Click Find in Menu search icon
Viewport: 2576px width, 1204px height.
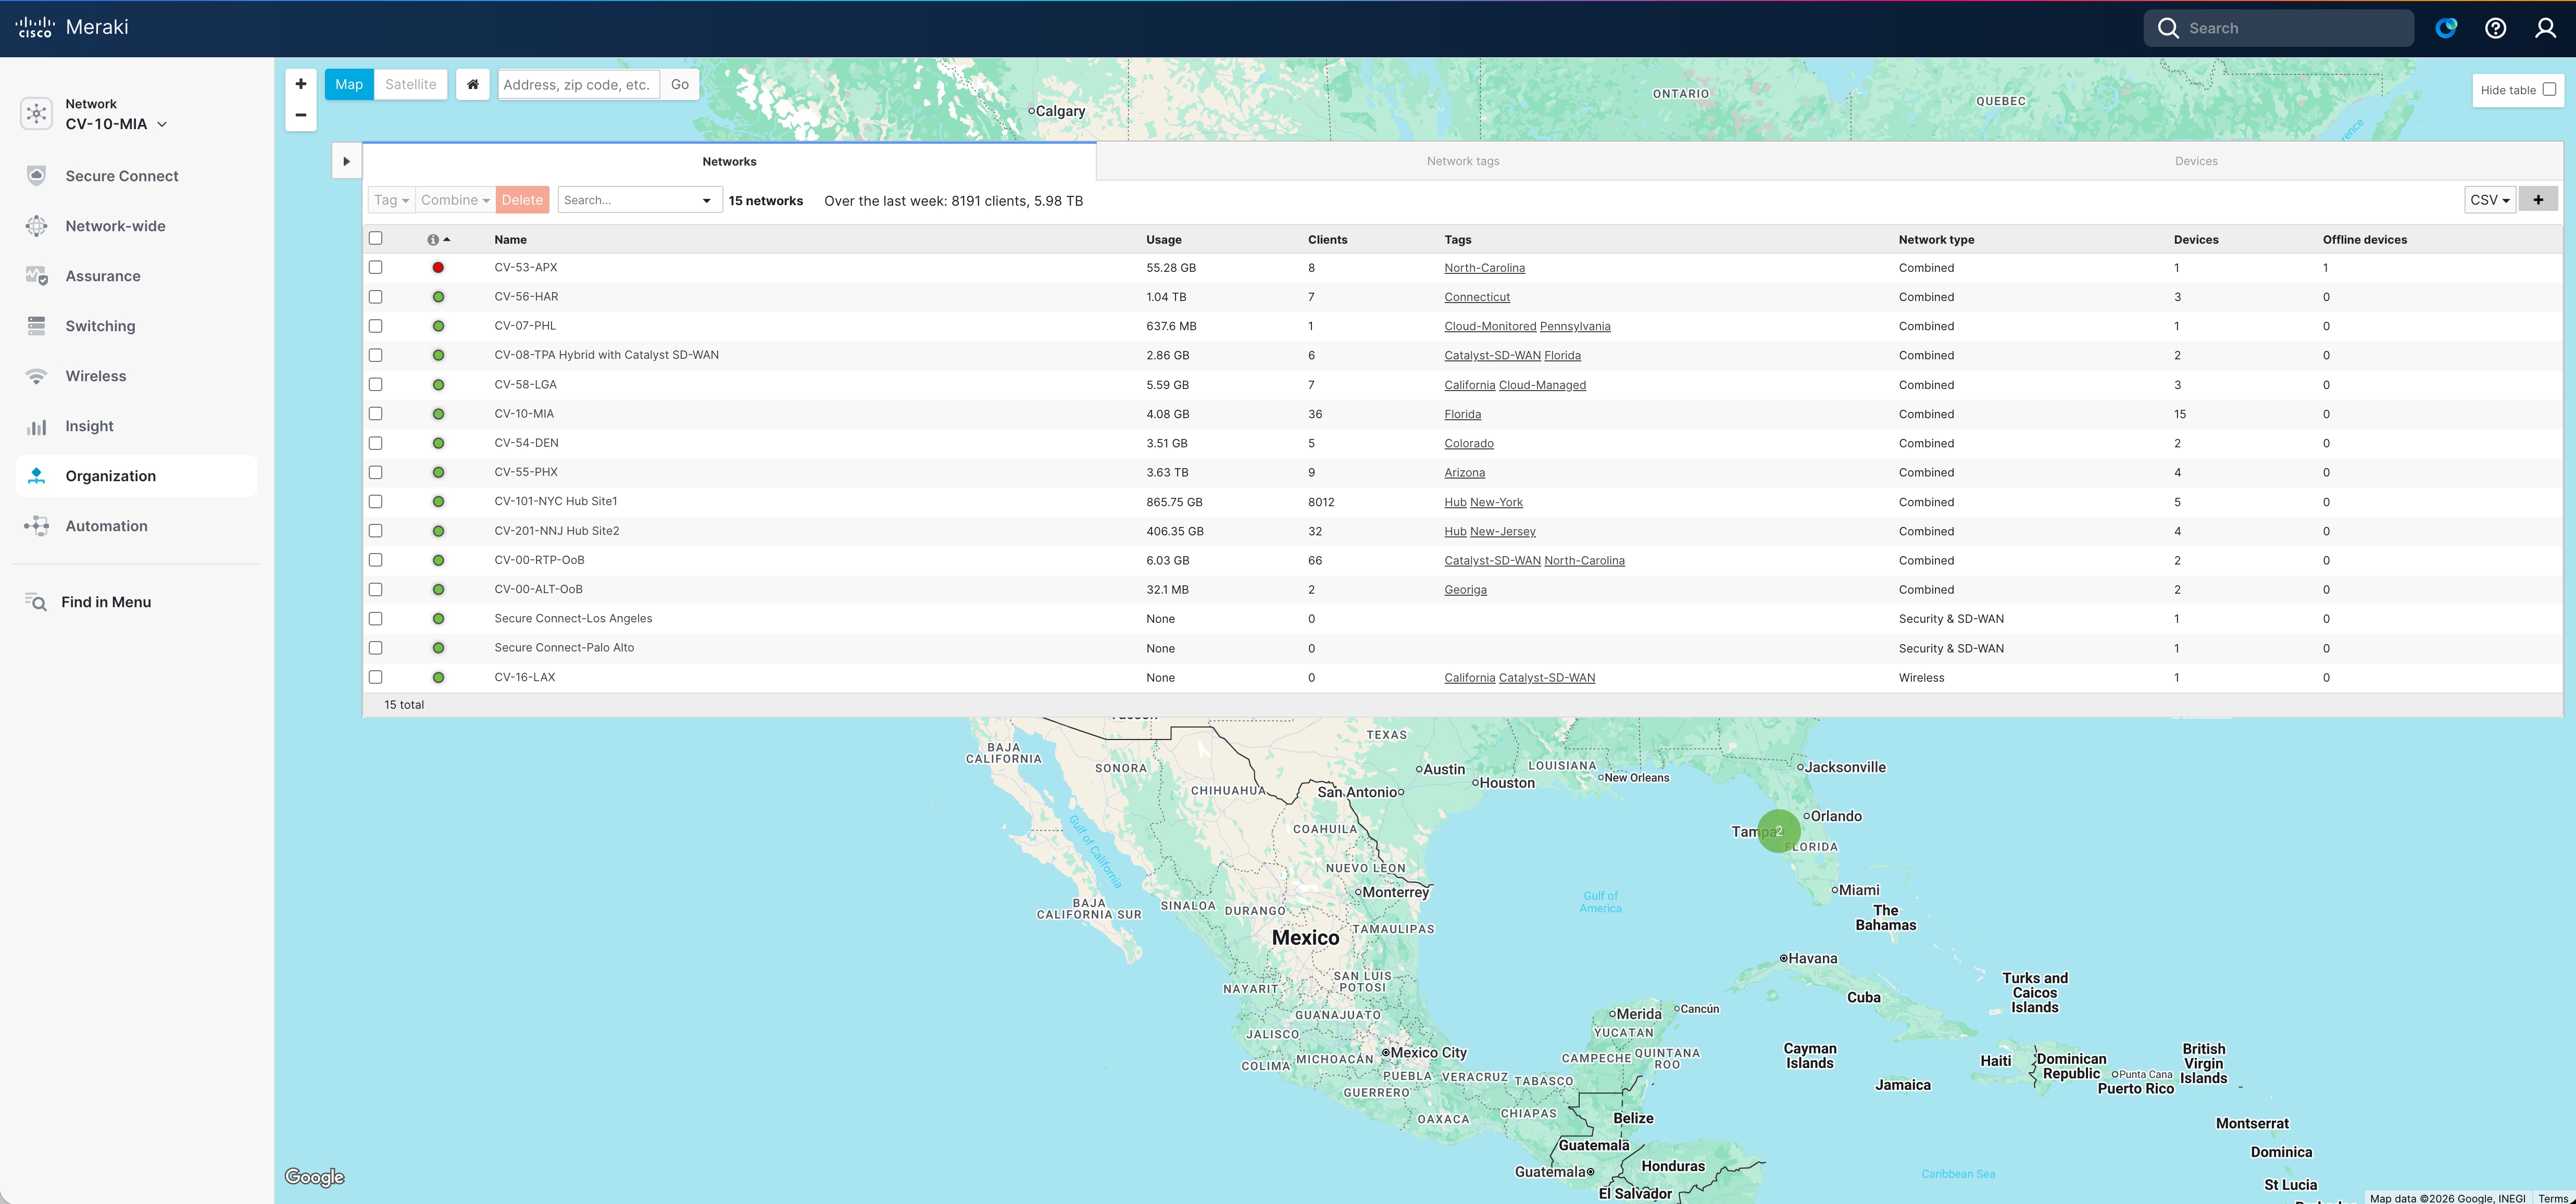(36, 602)
